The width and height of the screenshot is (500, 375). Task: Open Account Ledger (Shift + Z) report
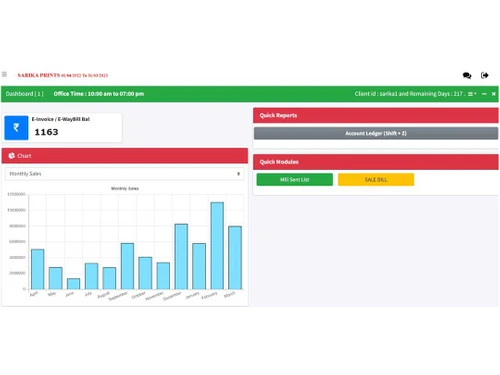pyautogui.click(x=376, y=133)
